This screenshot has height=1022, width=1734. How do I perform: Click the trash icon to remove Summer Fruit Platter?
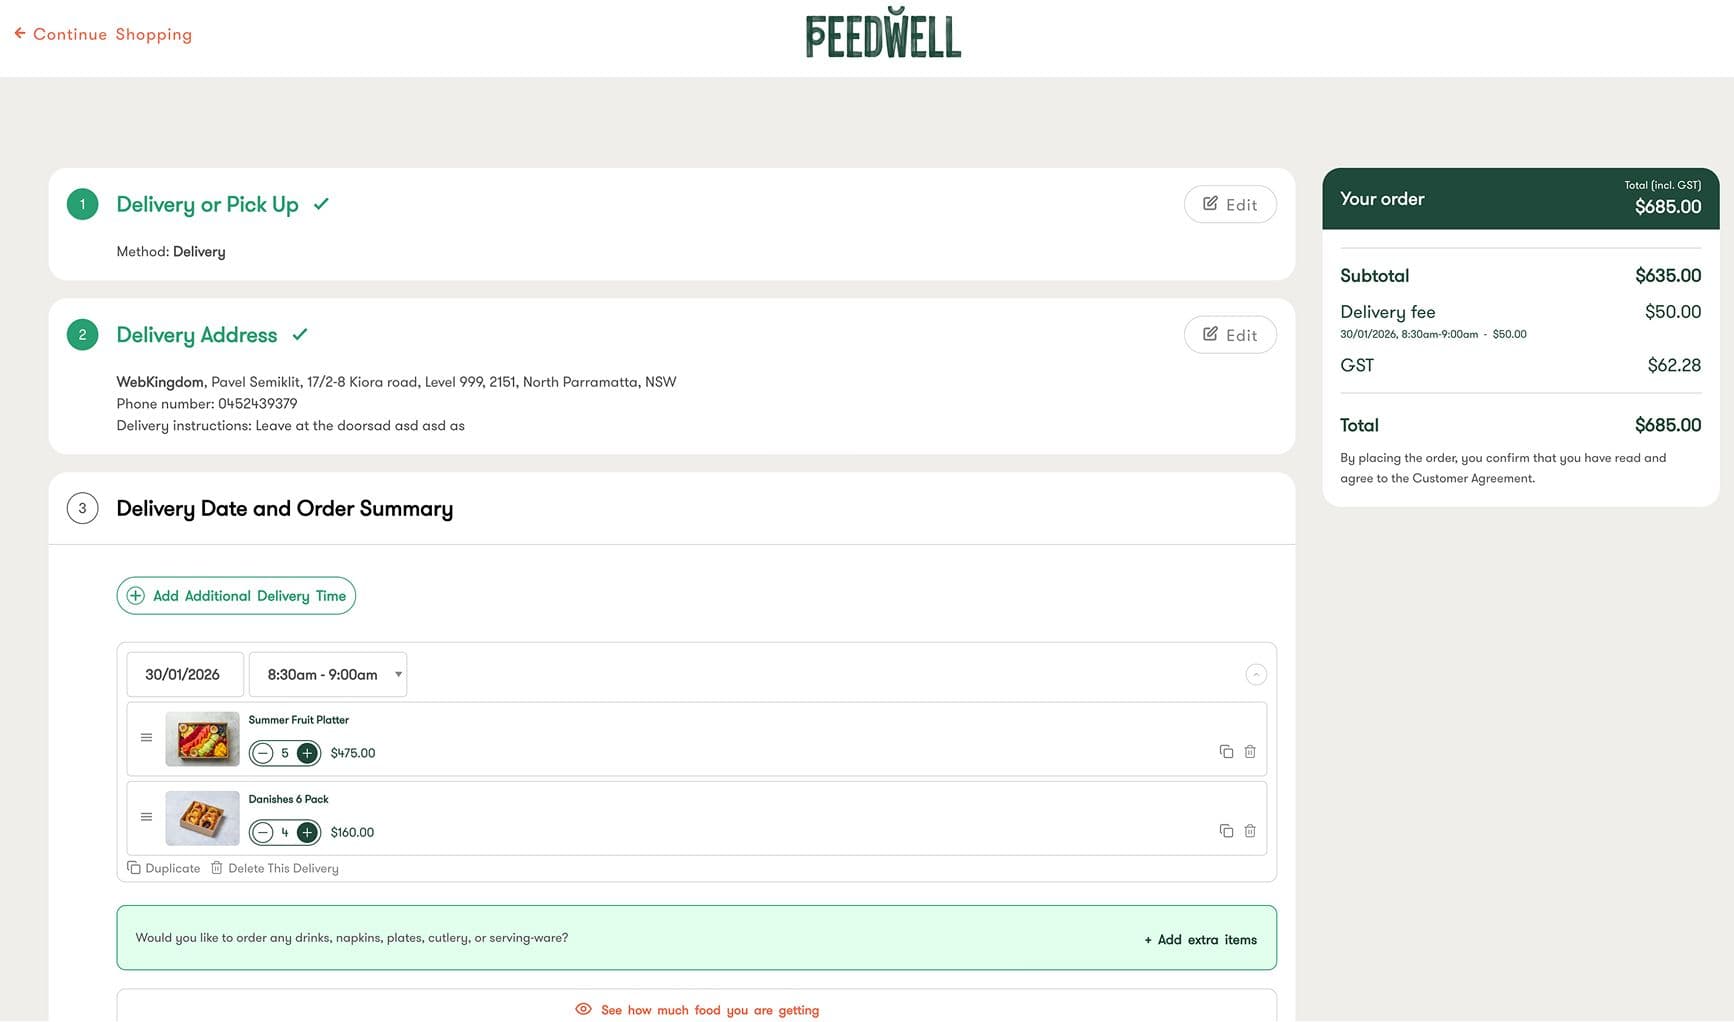[x=1250, y=751]
